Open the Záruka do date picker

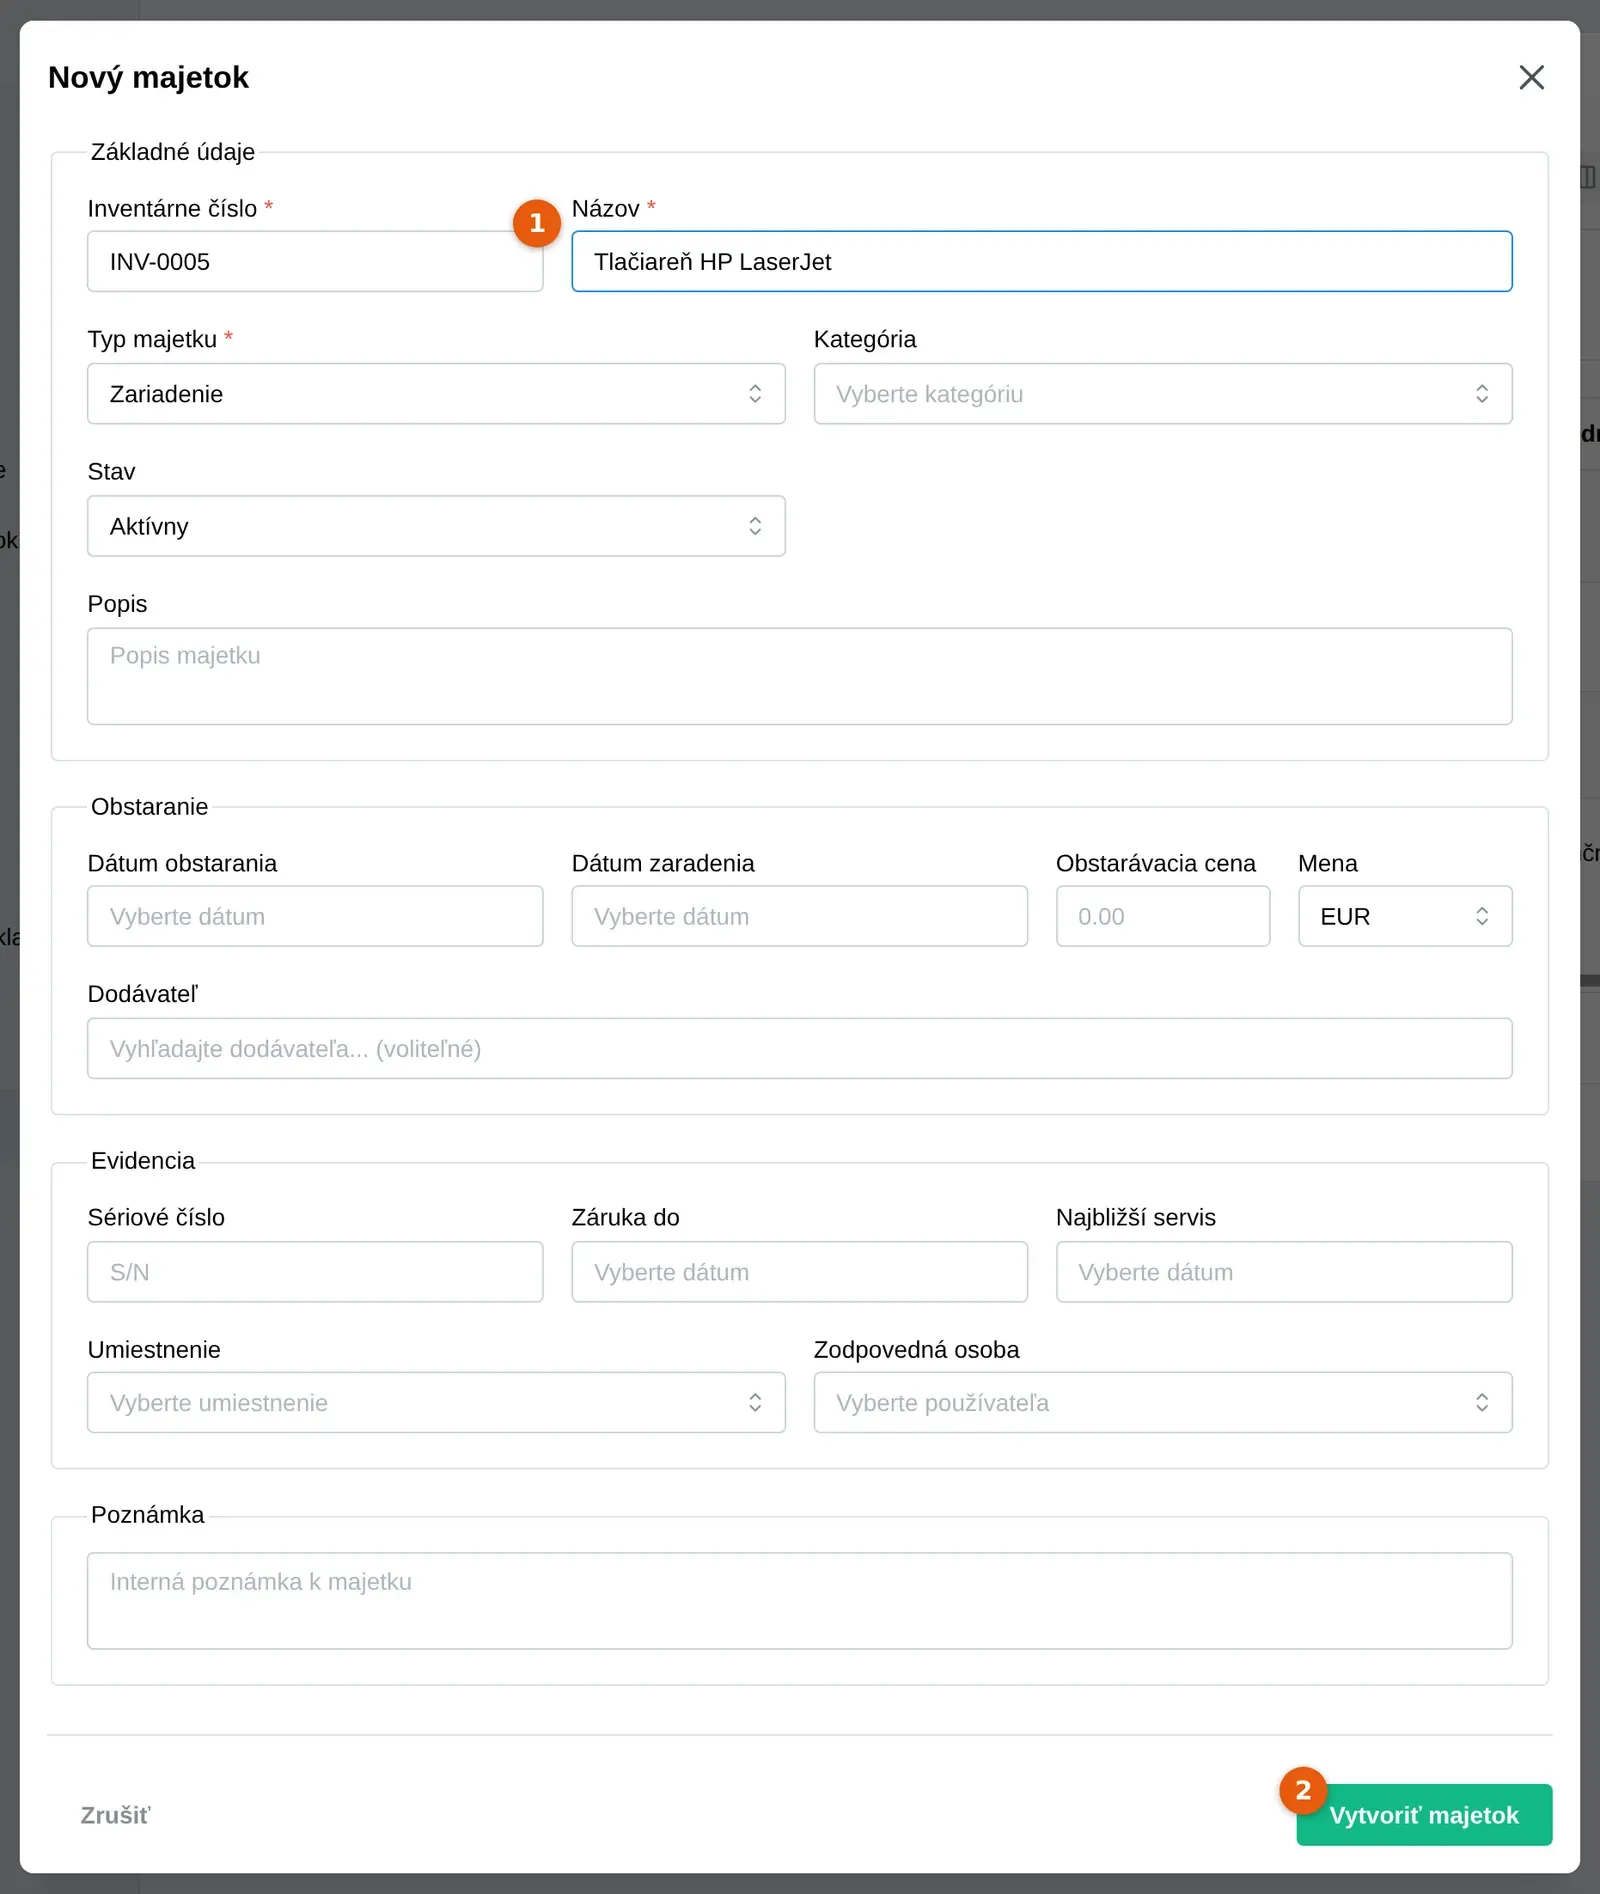pos(800,1272)
